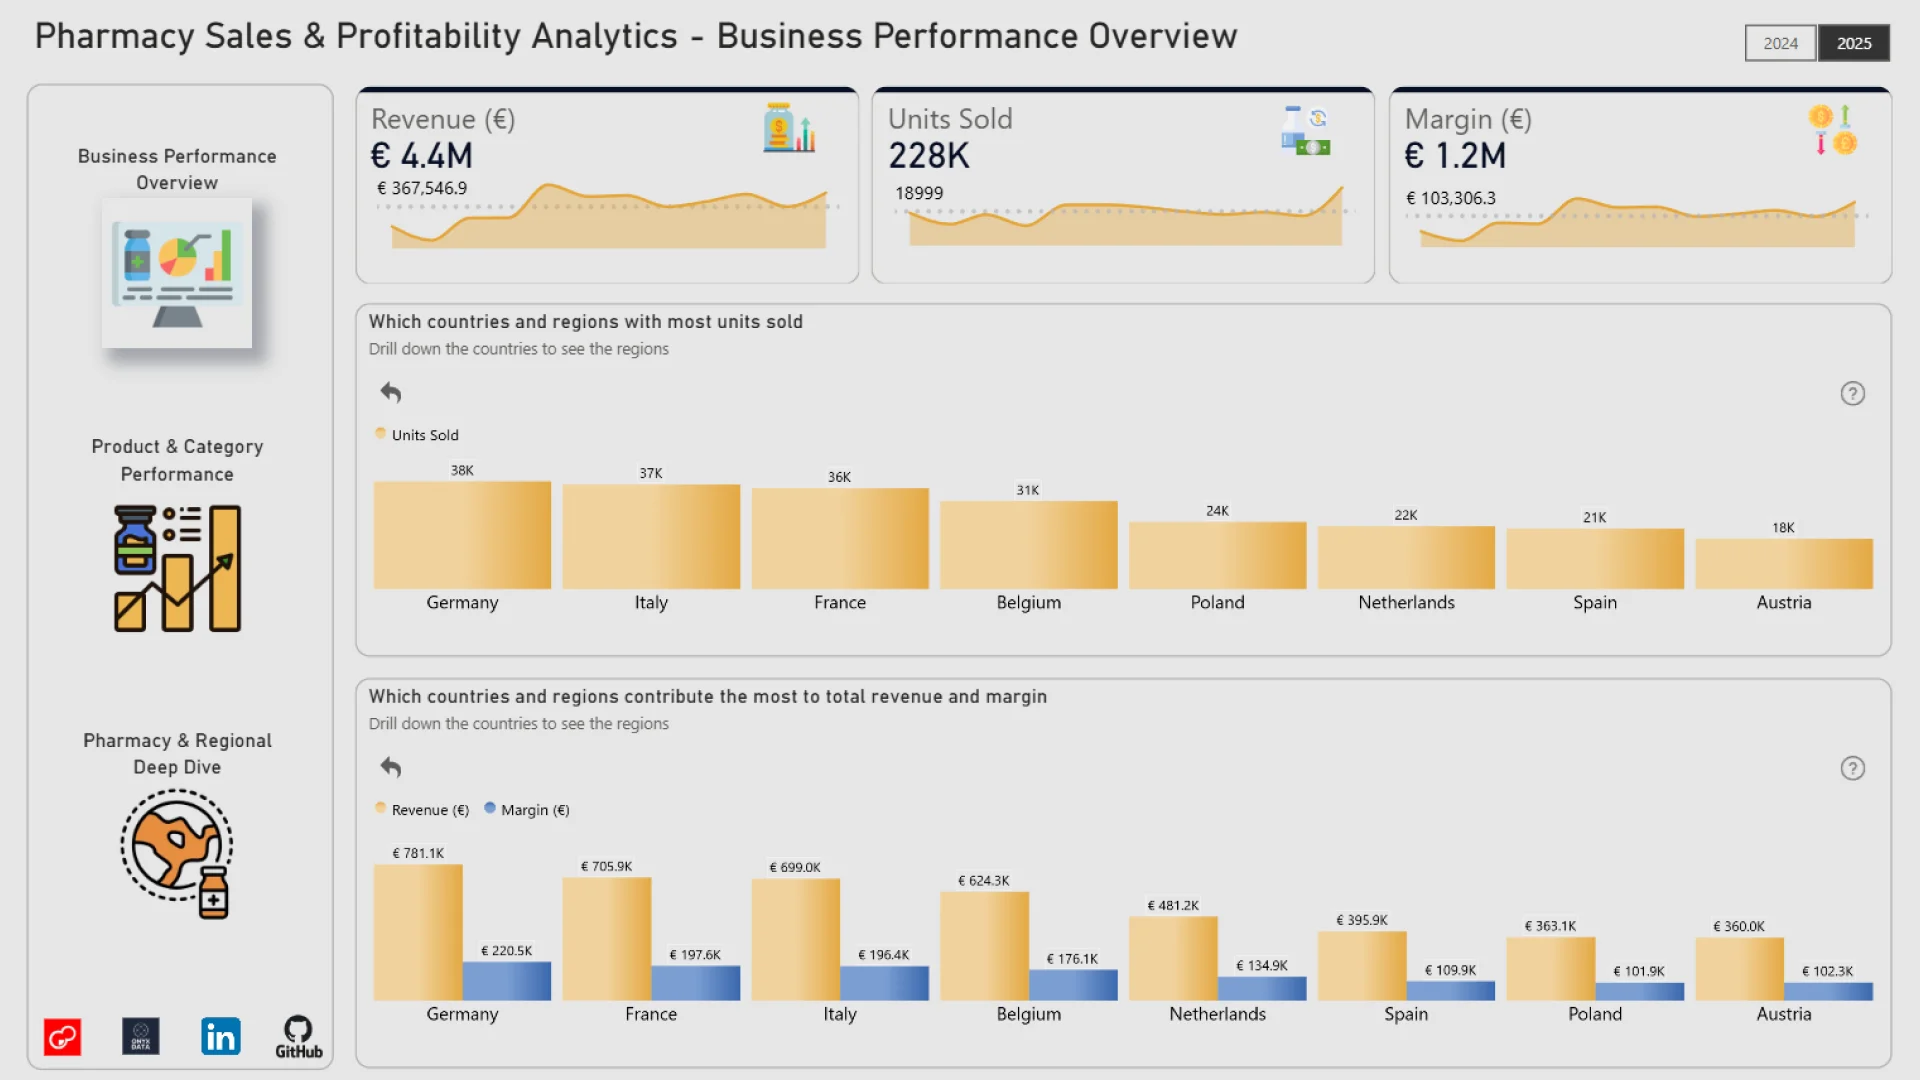This screenshot has width=1920, height=1080.
Task: Click the Business Performance Overview label
Action: [177, 169]
